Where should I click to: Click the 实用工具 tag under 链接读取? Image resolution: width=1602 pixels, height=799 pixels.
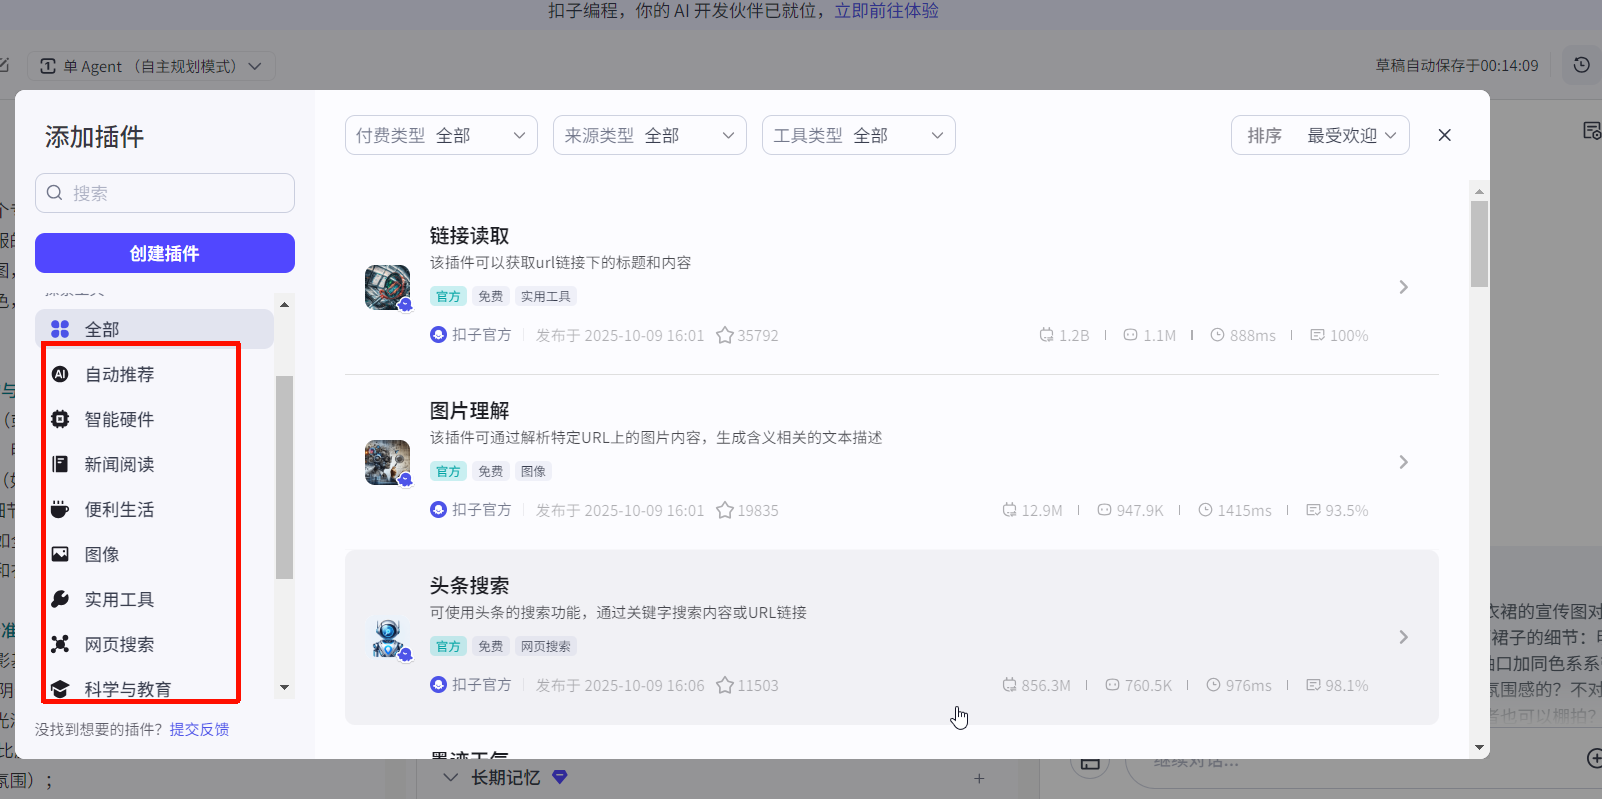pyautogui.click(x=546, y=296)
